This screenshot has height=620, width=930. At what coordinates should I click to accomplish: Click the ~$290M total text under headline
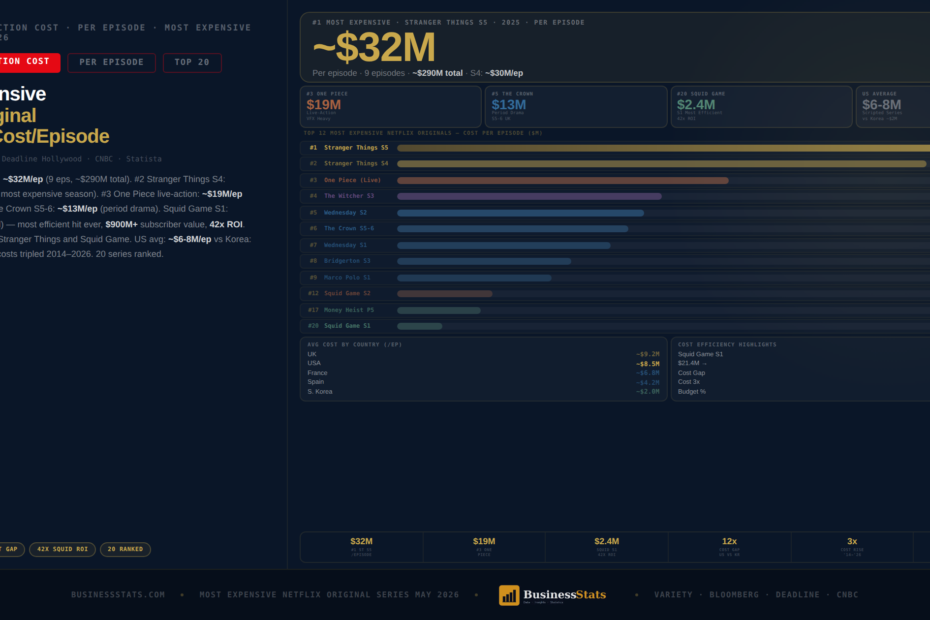pos(437,74)
